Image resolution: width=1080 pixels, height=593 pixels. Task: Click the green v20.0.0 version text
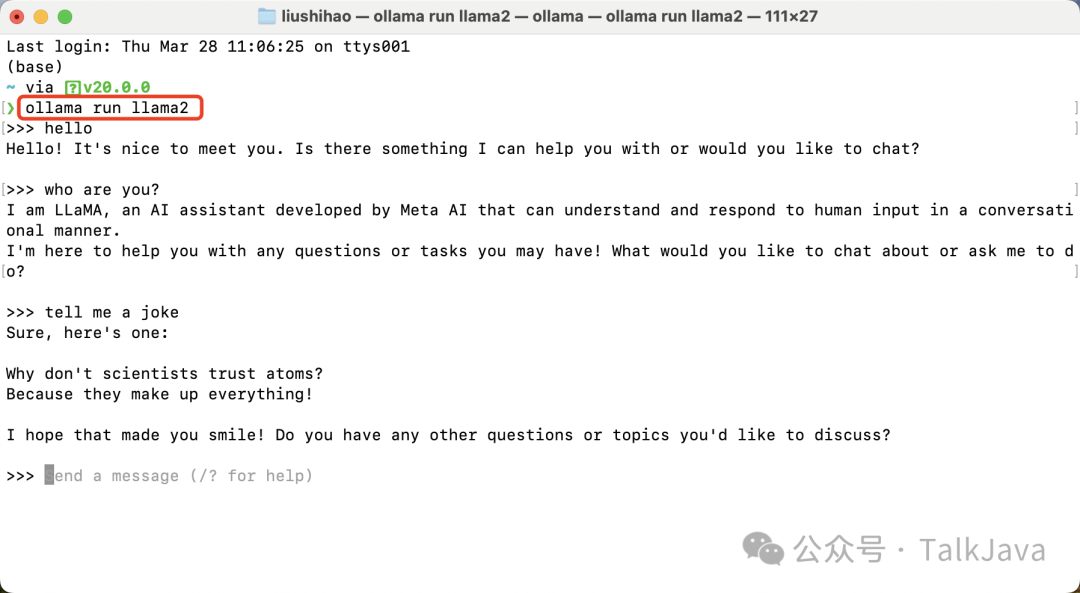pyautogui.click(x=116, y=88)
